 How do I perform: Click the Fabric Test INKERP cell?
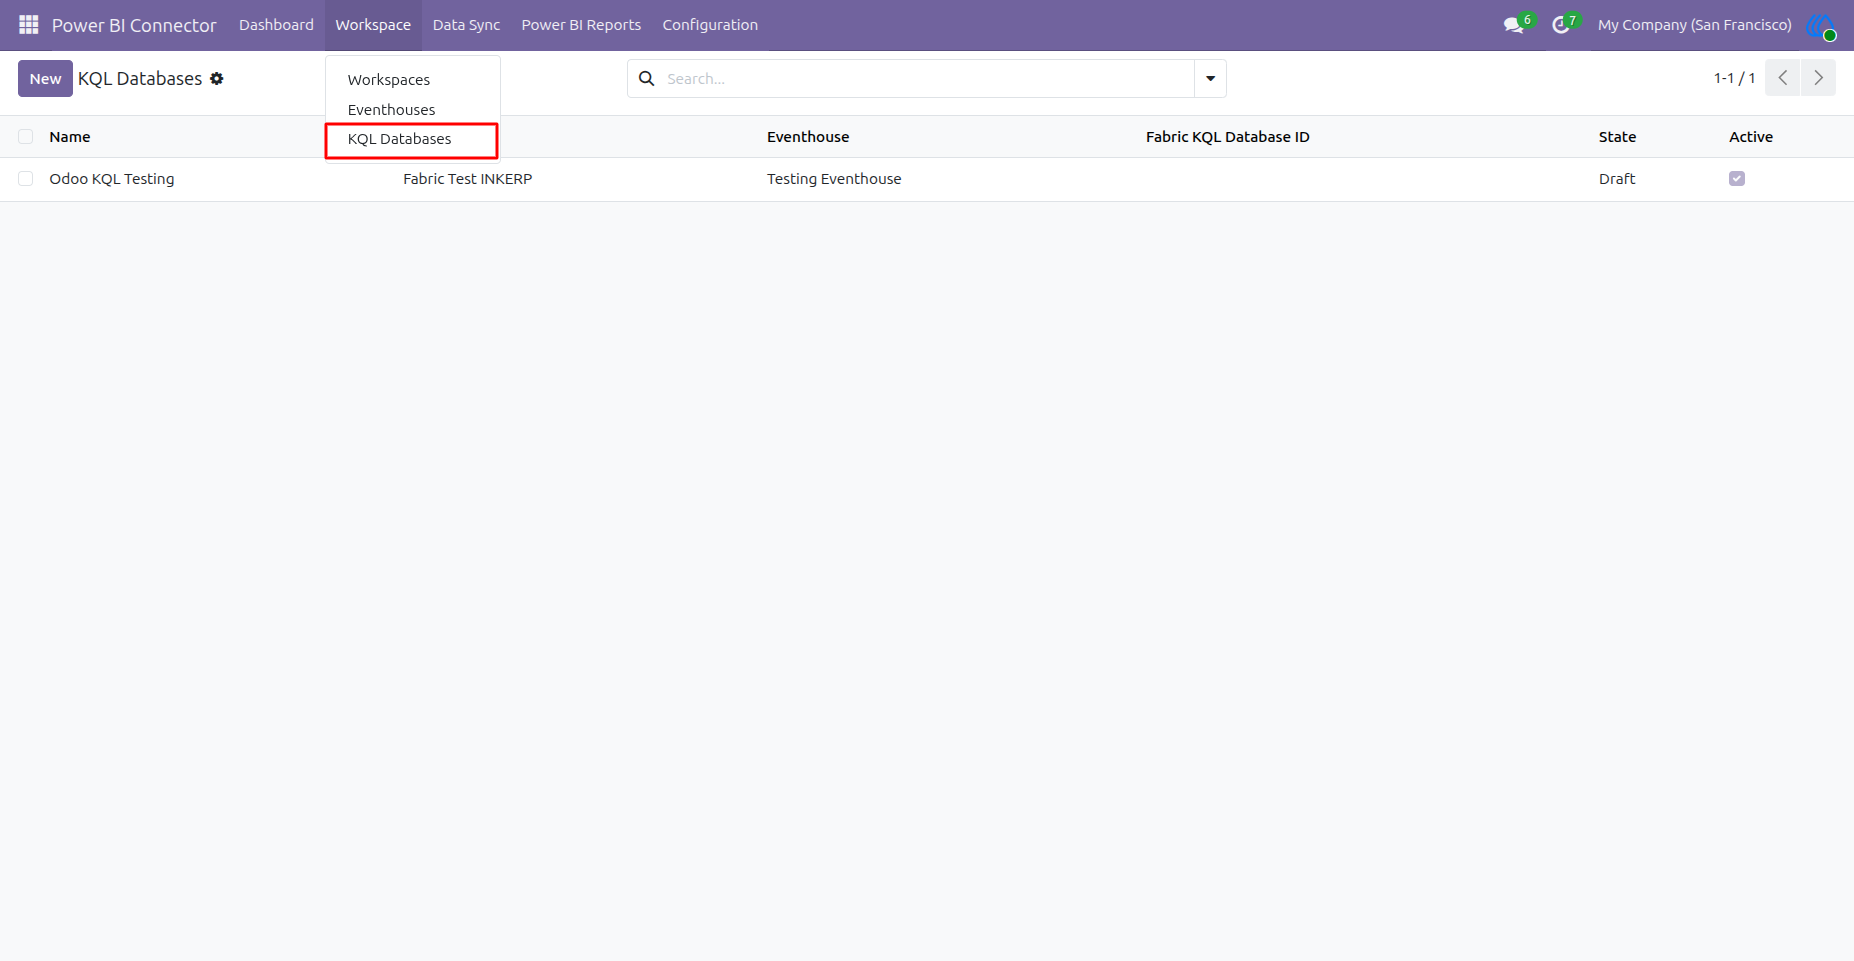click(467, 179)
